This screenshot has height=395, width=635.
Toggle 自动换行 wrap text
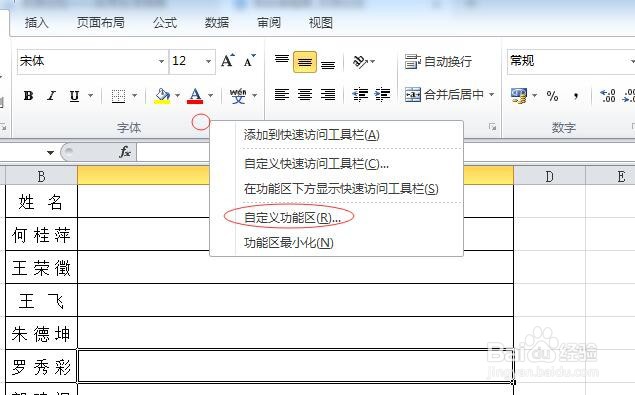[438, 62]
